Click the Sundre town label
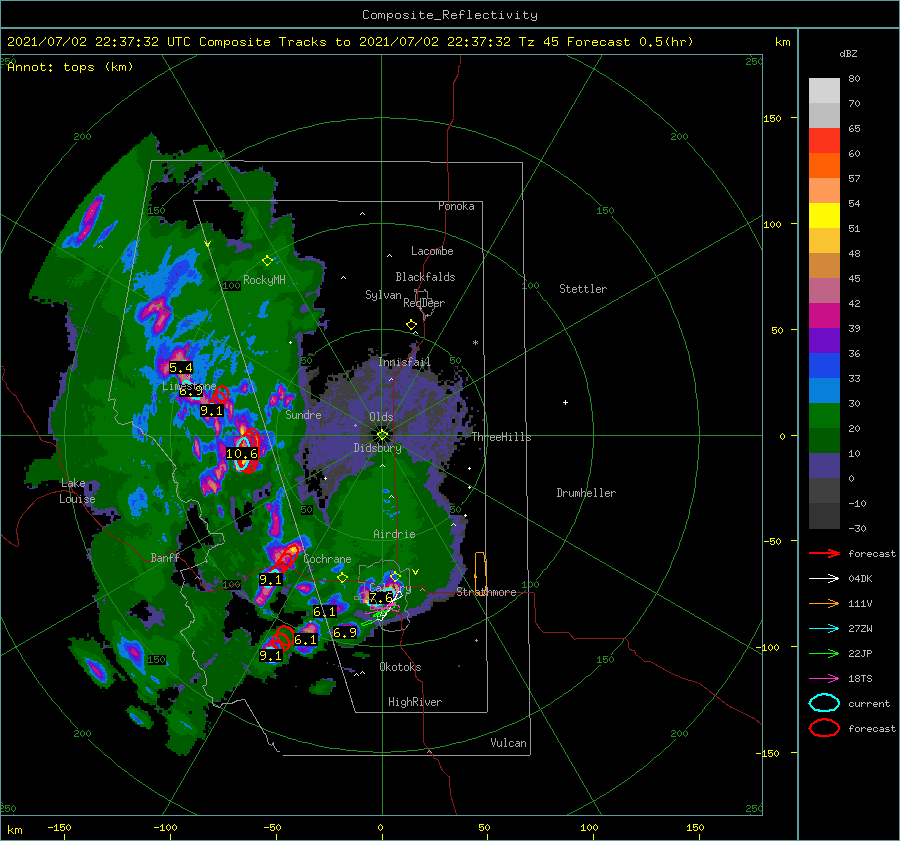The width and height of the screenshot is (900, 841). (x=303, y=414)
